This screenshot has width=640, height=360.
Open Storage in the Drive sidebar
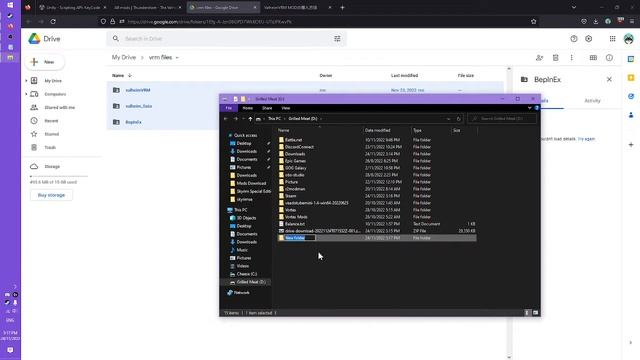click(52, 167)
